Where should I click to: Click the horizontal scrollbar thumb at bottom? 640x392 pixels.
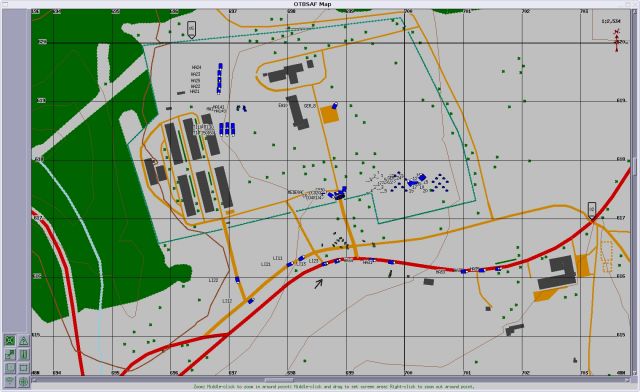(x=279, y=380)
